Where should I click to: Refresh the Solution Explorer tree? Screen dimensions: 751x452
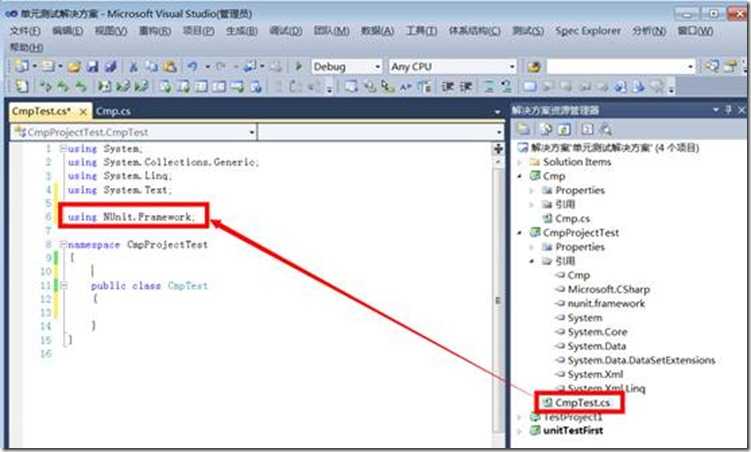565,129
